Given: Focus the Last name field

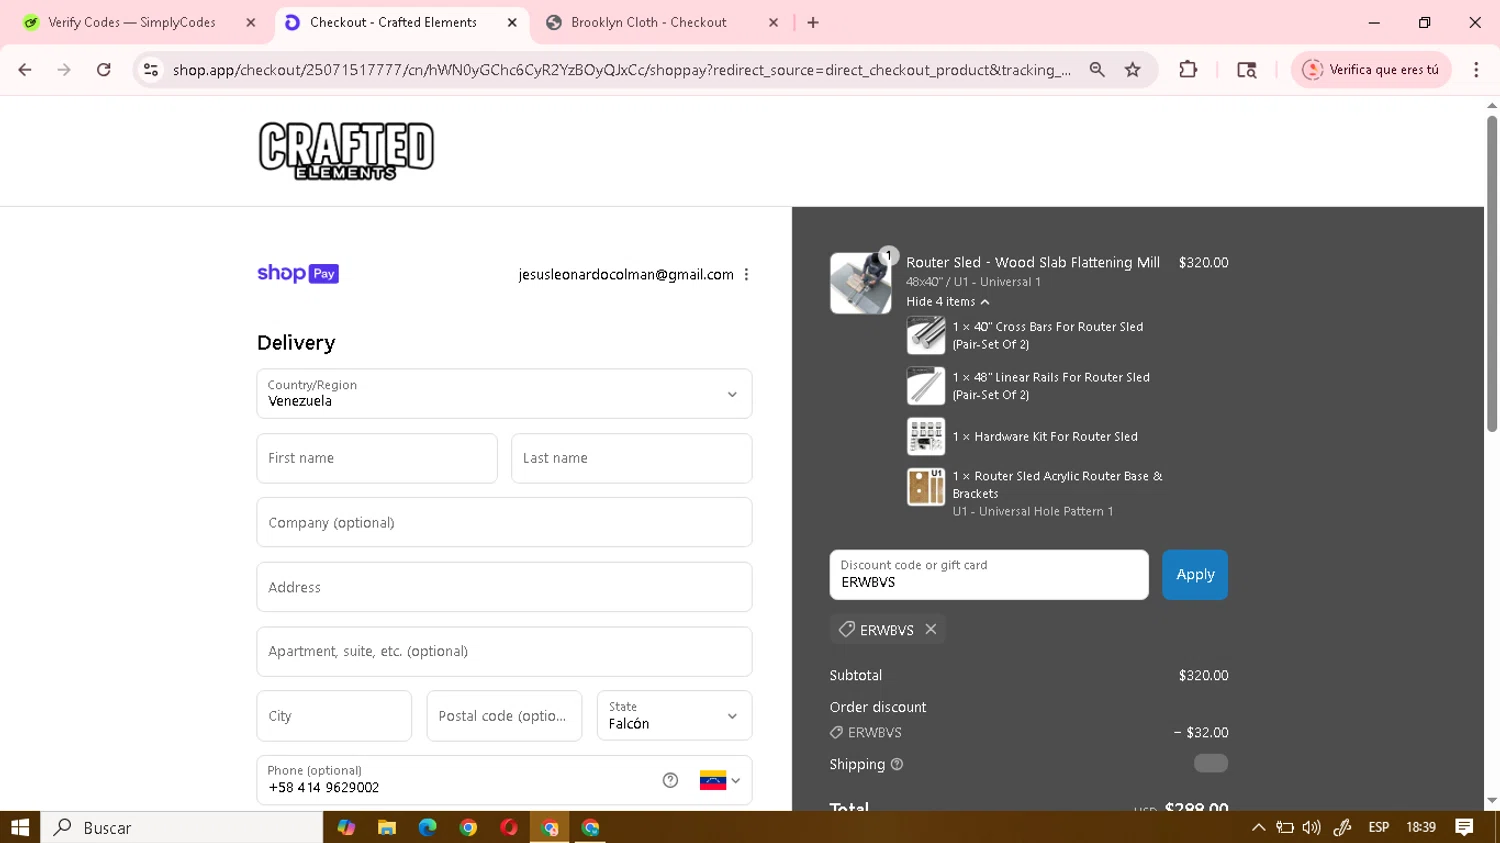Looking at the screenshot, I should [631, 458].
